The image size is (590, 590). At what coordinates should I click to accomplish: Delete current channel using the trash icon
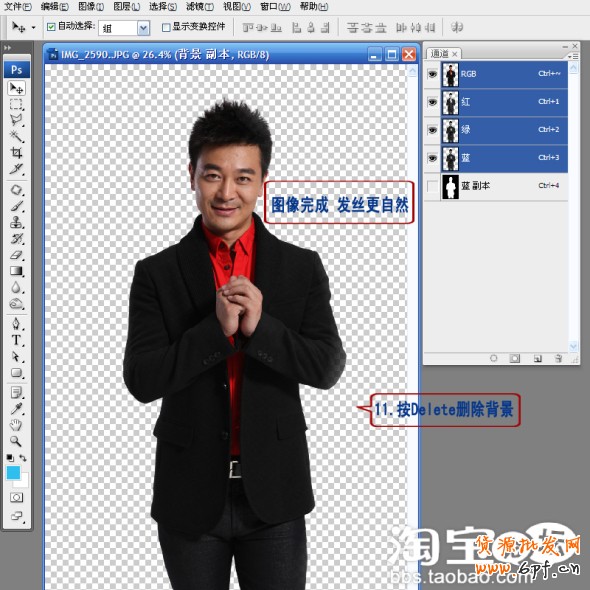coord(558,358)
